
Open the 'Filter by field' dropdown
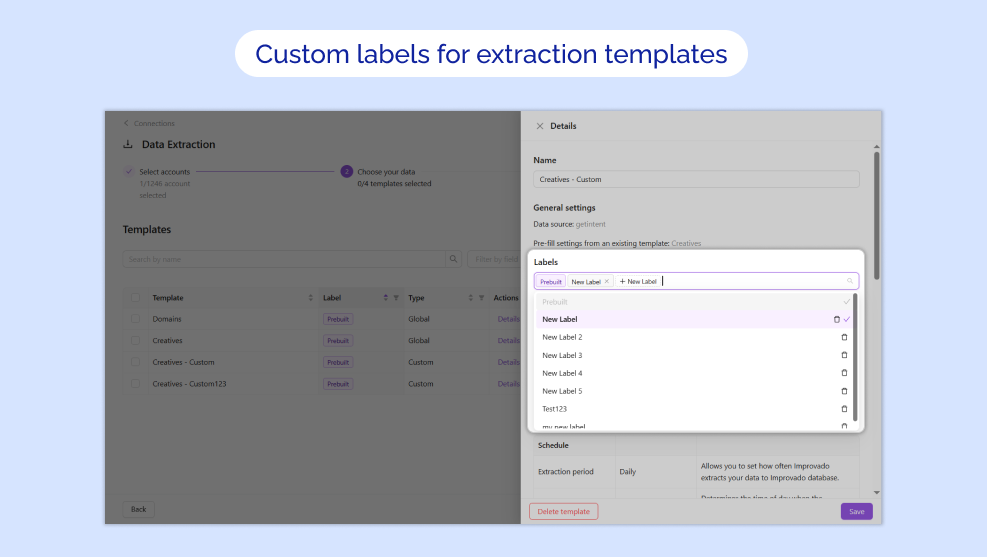point(493,259)
